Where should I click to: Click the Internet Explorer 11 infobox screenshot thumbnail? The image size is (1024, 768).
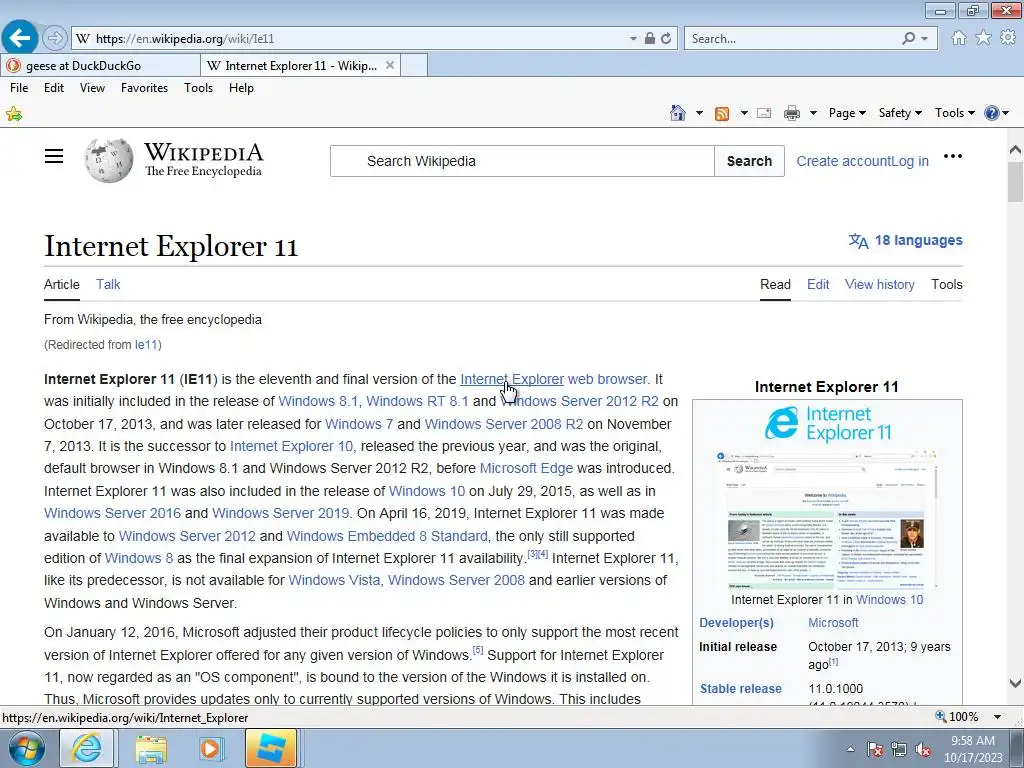pyautogui.click(x=827, y=519)
